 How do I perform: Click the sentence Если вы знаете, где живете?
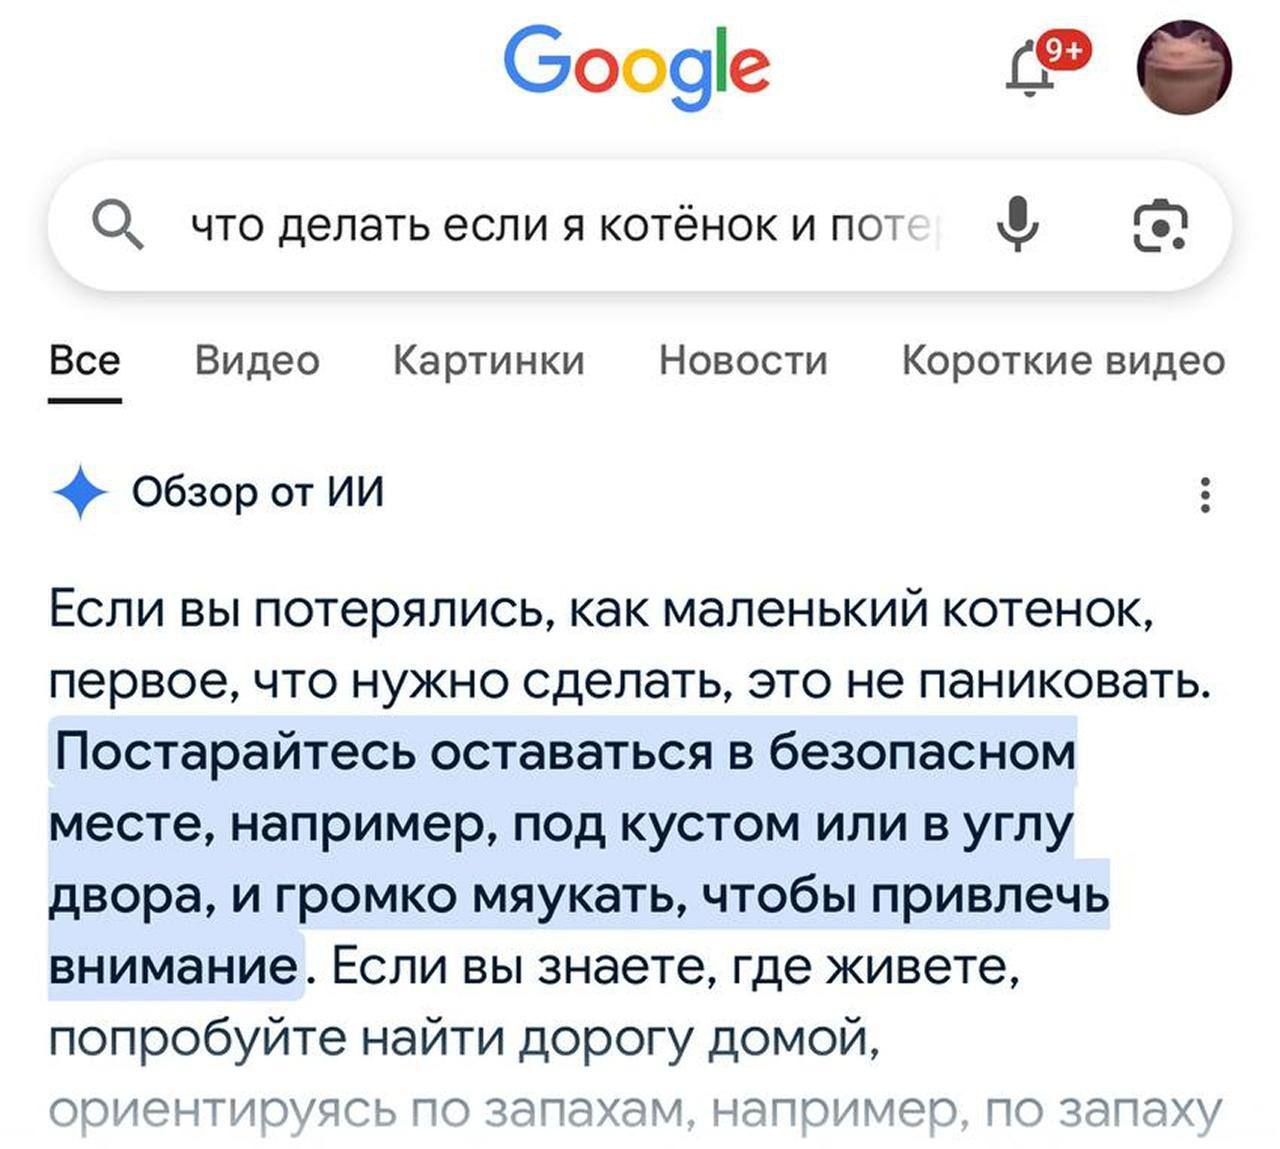(670, 967)
